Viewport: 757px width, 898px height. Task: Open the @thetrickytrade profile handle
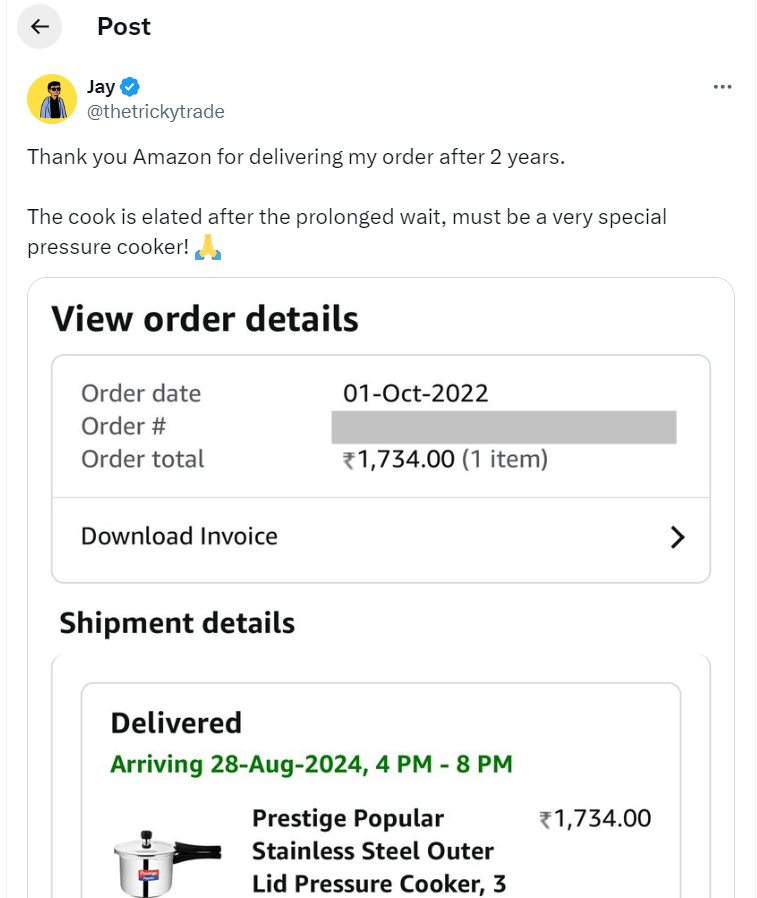[x=155, y=112]
